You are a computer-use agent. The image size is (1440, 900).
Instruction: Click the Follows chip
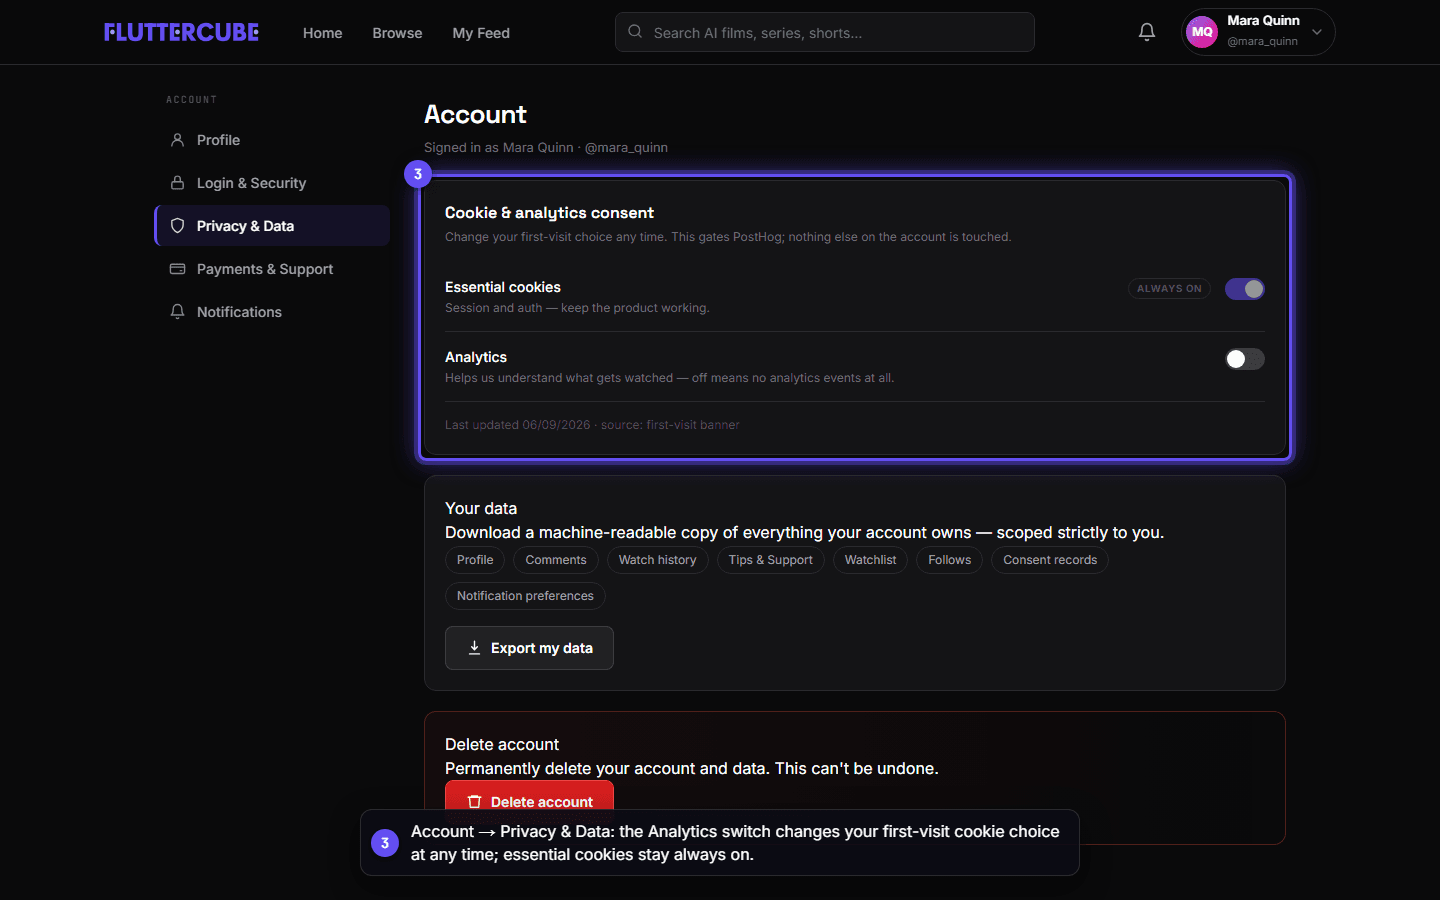pos(949,560)
